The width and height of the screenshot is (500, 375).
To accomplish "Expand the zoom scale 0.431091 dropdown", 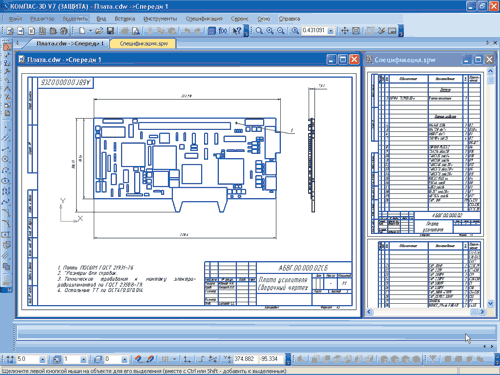I will coord(331,31).
